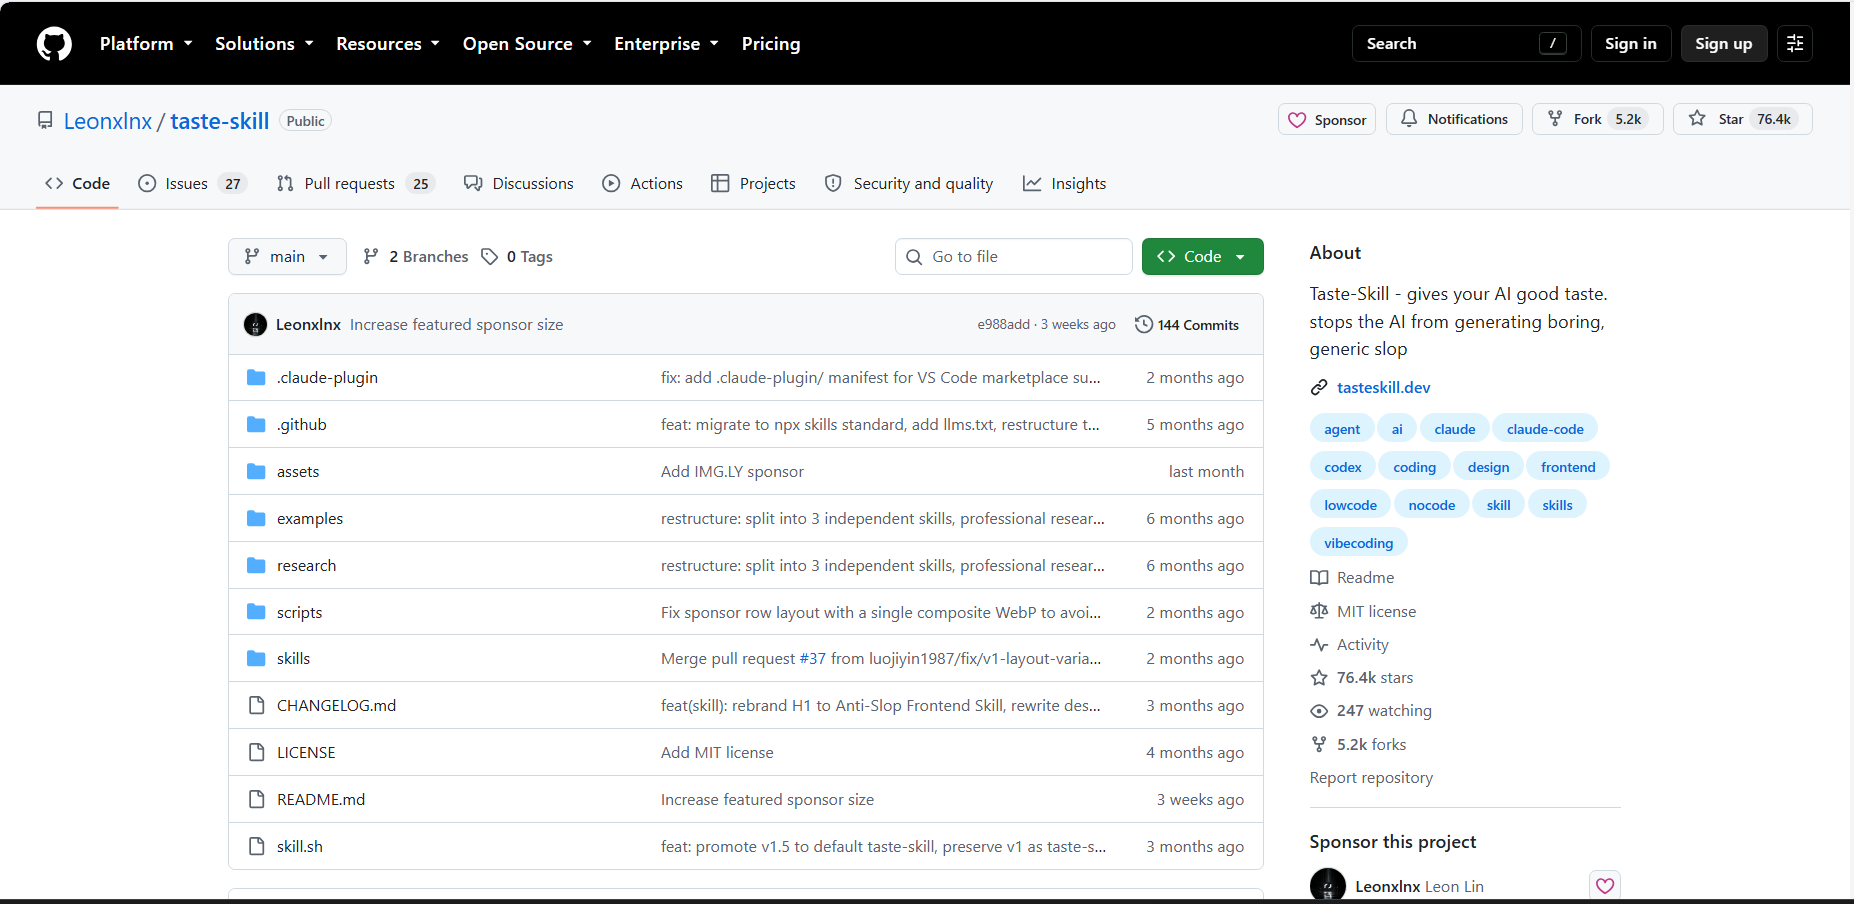Focus the Go to file input

pos(1014,256)
